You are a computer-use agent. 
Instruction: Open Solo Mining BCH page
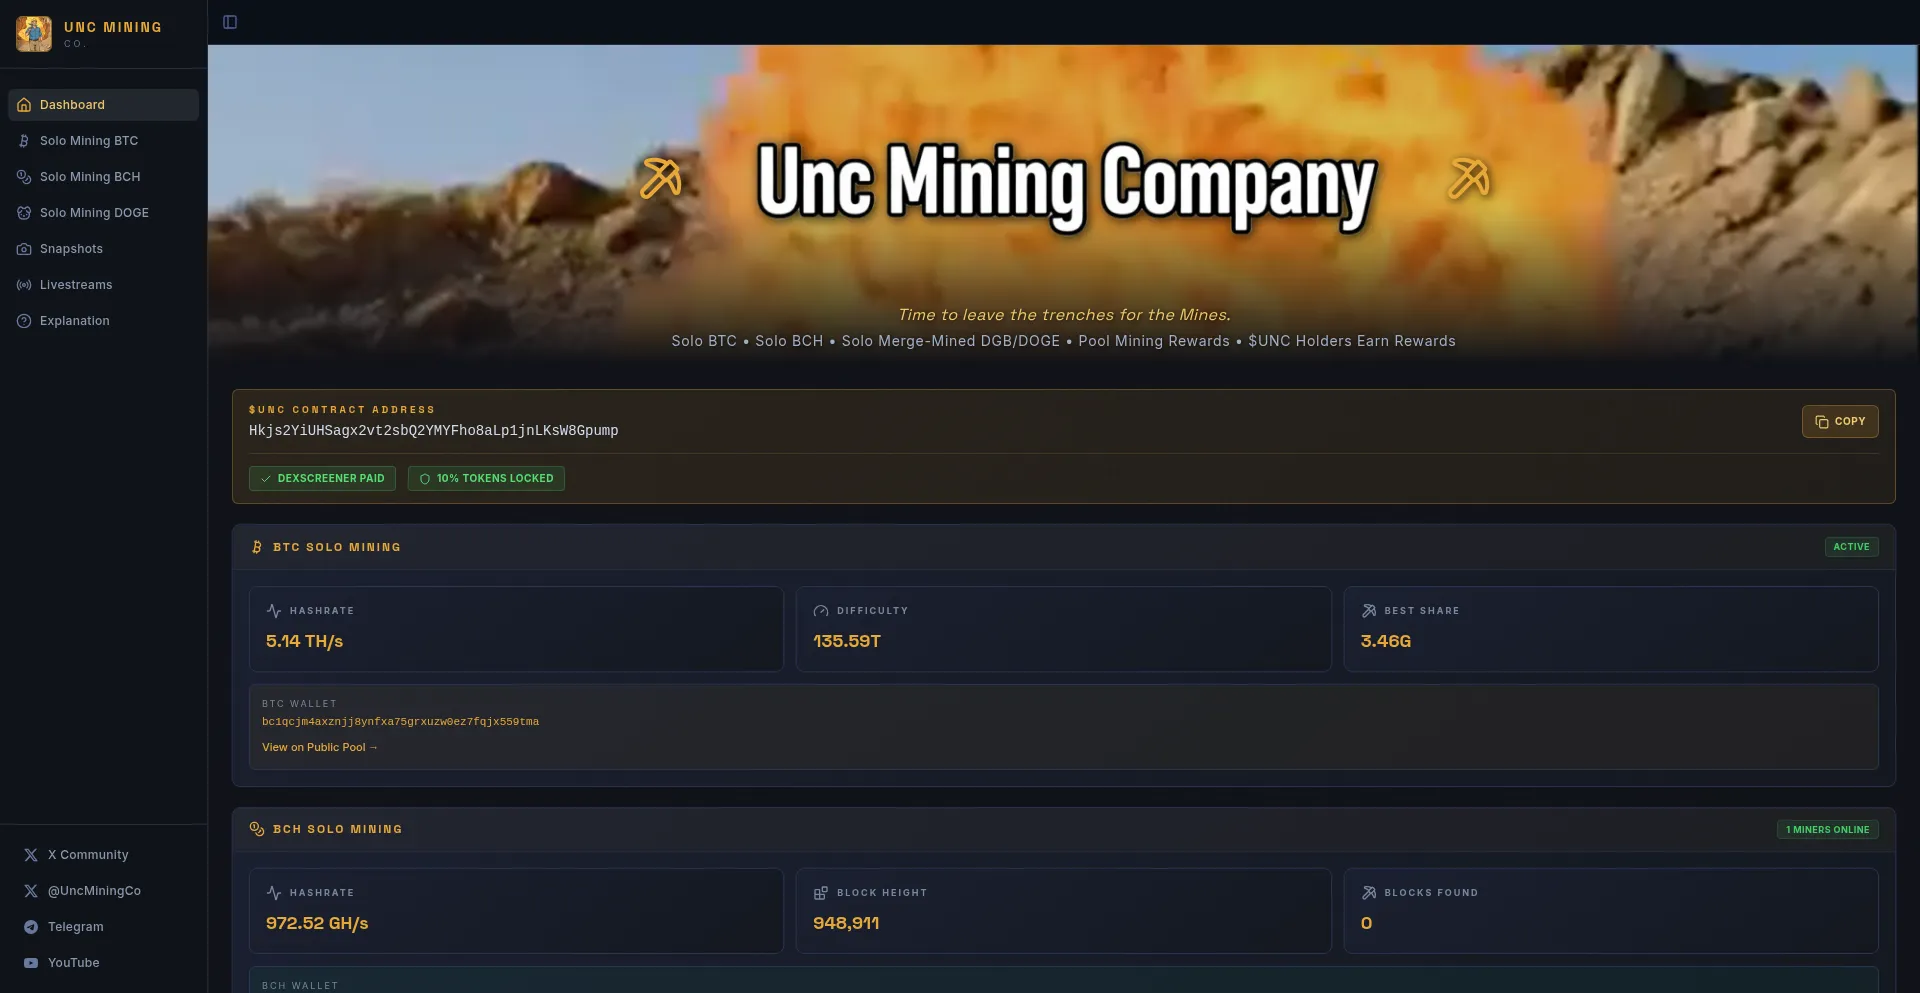point(104,177)
